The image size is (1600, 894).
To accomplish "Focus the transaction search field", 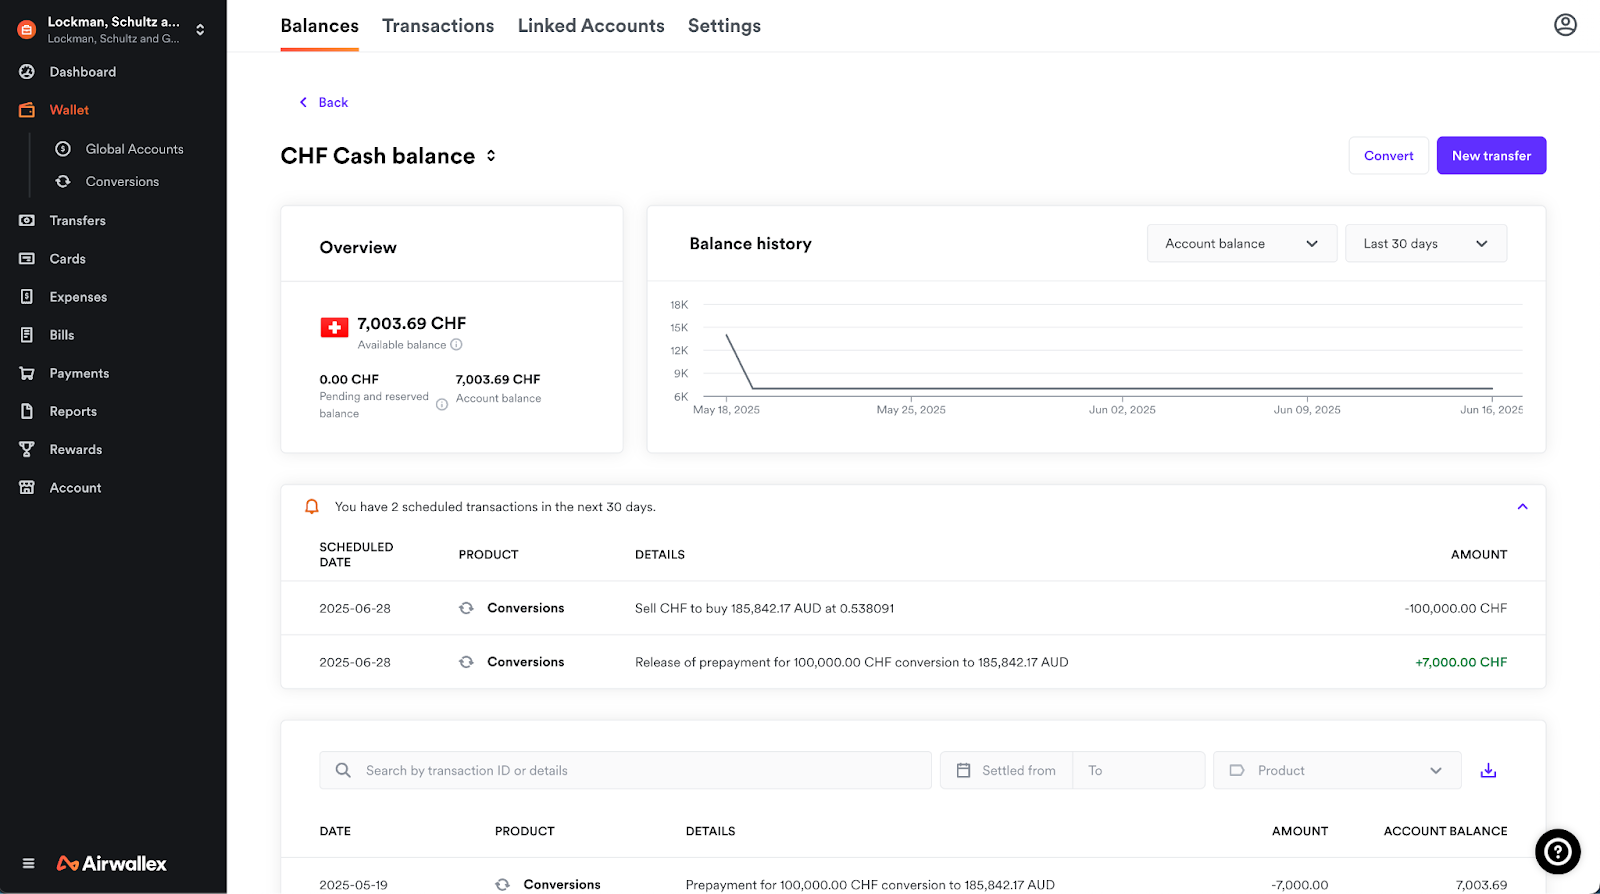I will [625, 770].
